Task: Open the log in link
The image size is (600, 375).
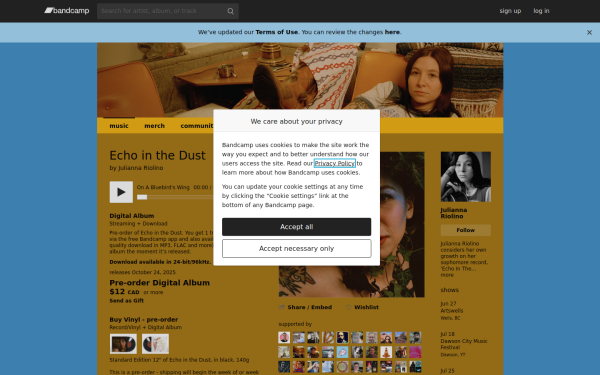Action: (x=541, y=11)
